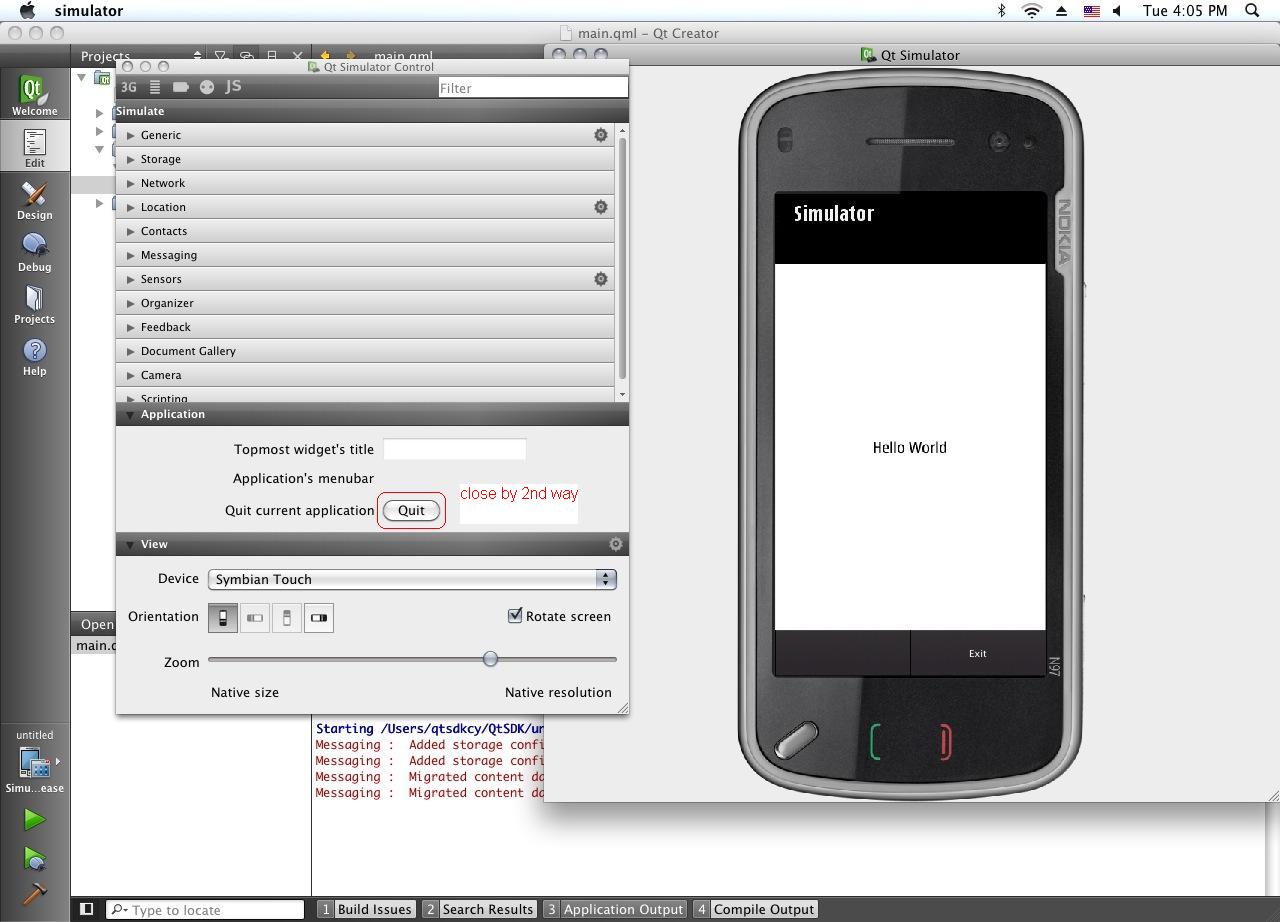Click the Simulate list vertical scrollbar
The height and width of the screenshot is (922, 1280).
[622, 258]
